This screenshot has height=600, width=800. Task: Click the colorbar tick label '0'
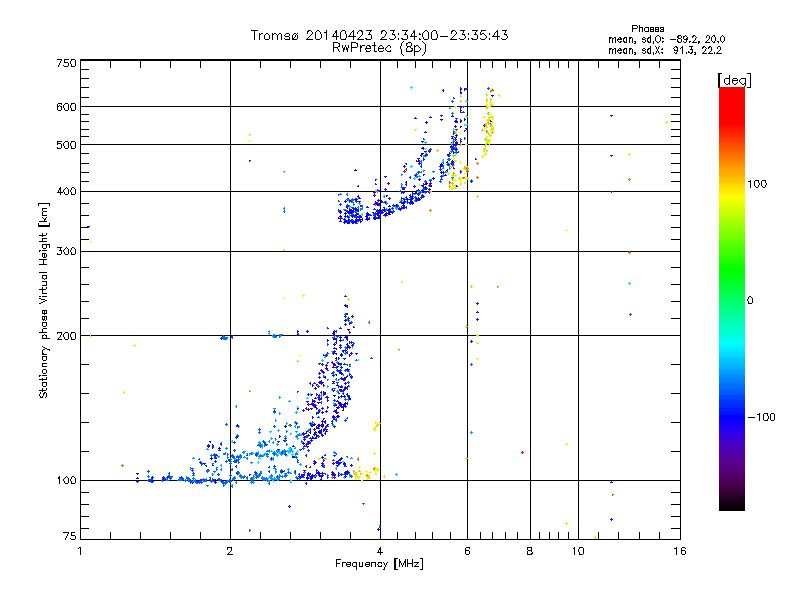750,301
